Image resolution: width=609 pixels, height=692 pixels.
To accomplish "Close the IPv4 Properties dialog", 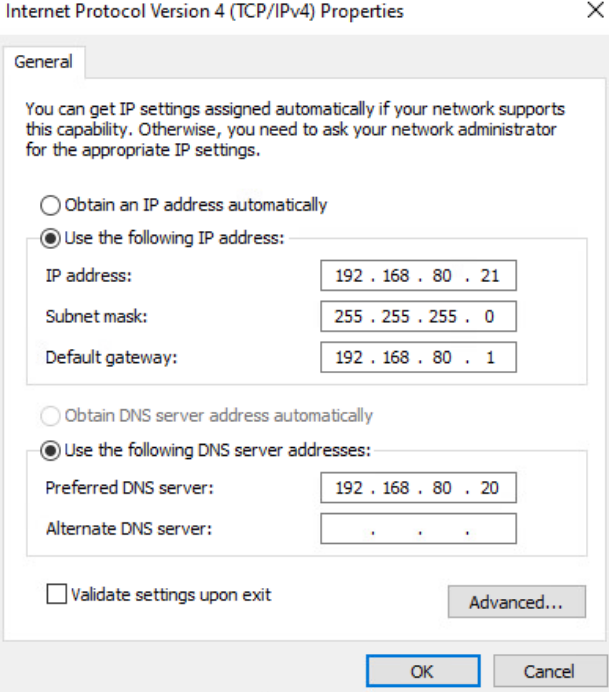I will tap(587, 13).
